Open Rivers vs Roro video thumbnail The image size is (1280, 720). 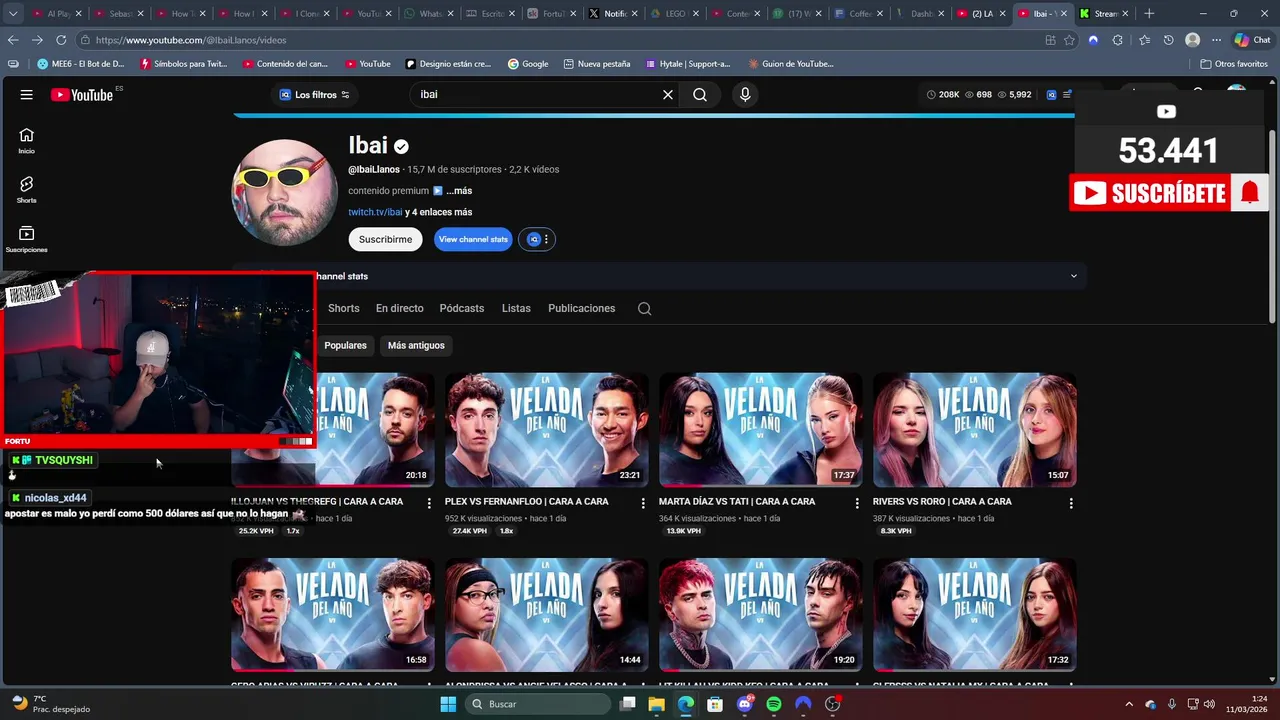[975, 430]
